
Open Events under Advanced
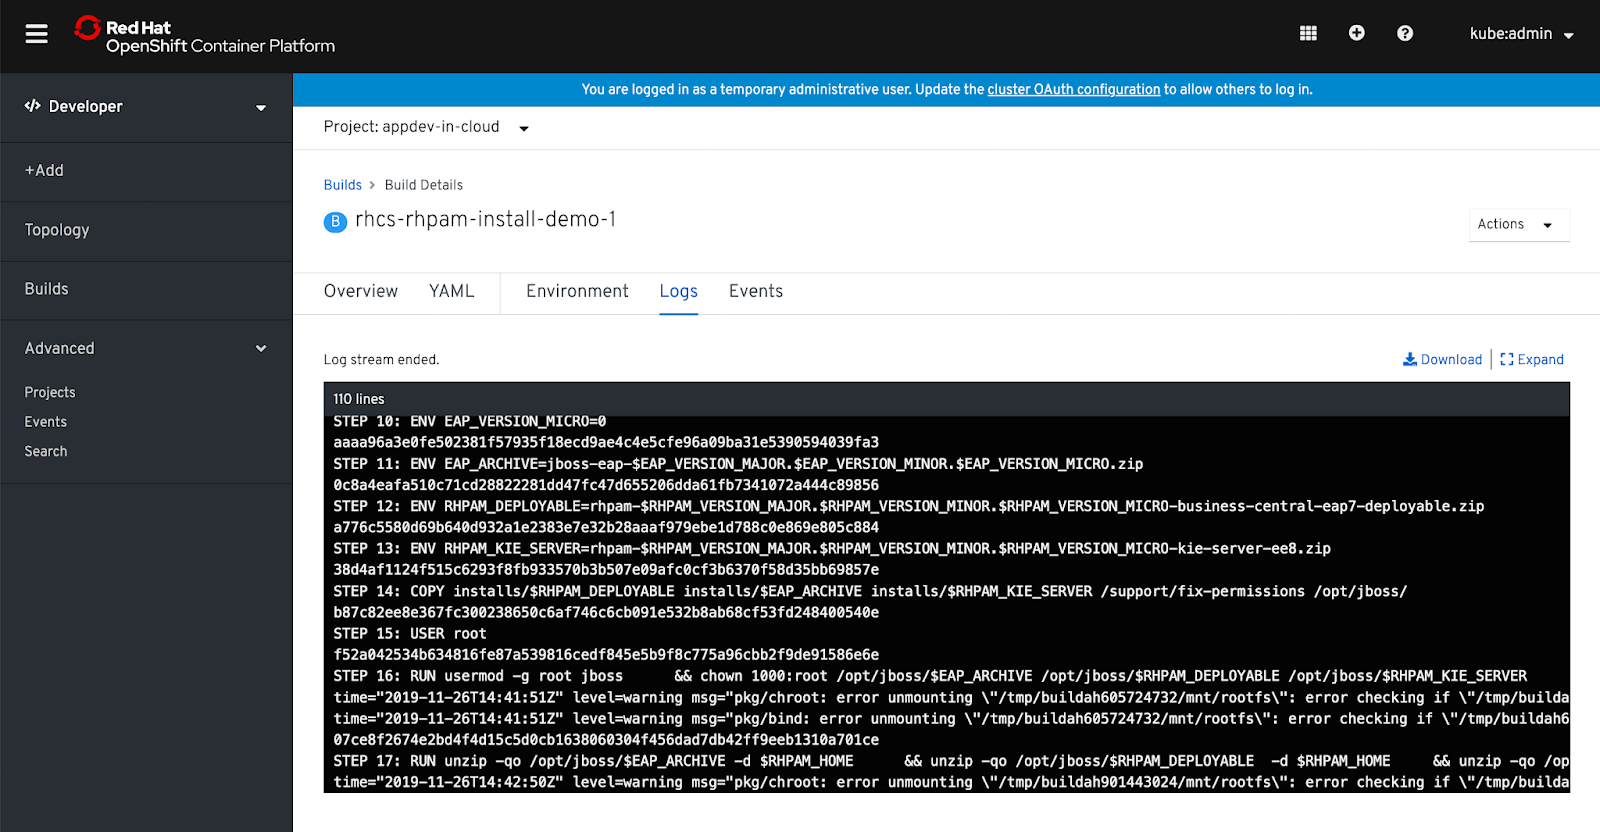click(46, 422)
